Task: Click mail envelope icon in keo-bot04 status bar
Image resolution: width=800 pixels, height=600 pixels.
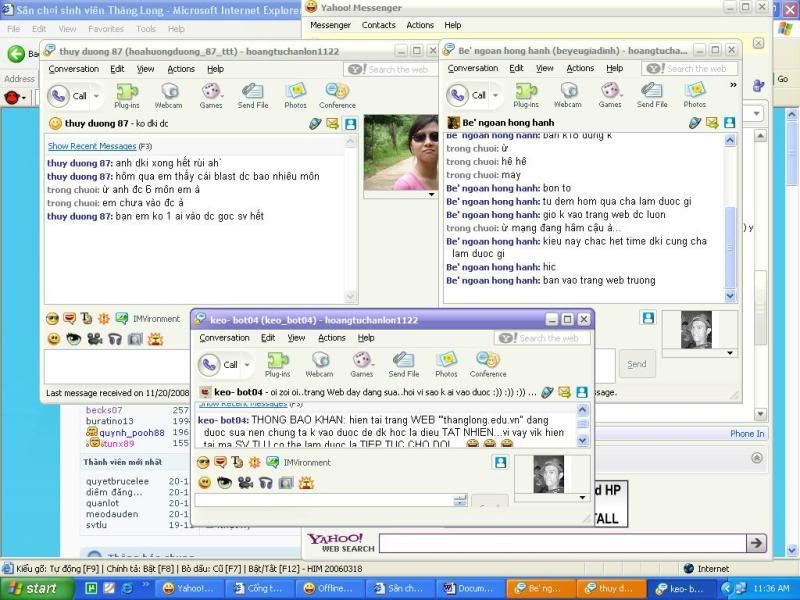Action: coord(564,392)
